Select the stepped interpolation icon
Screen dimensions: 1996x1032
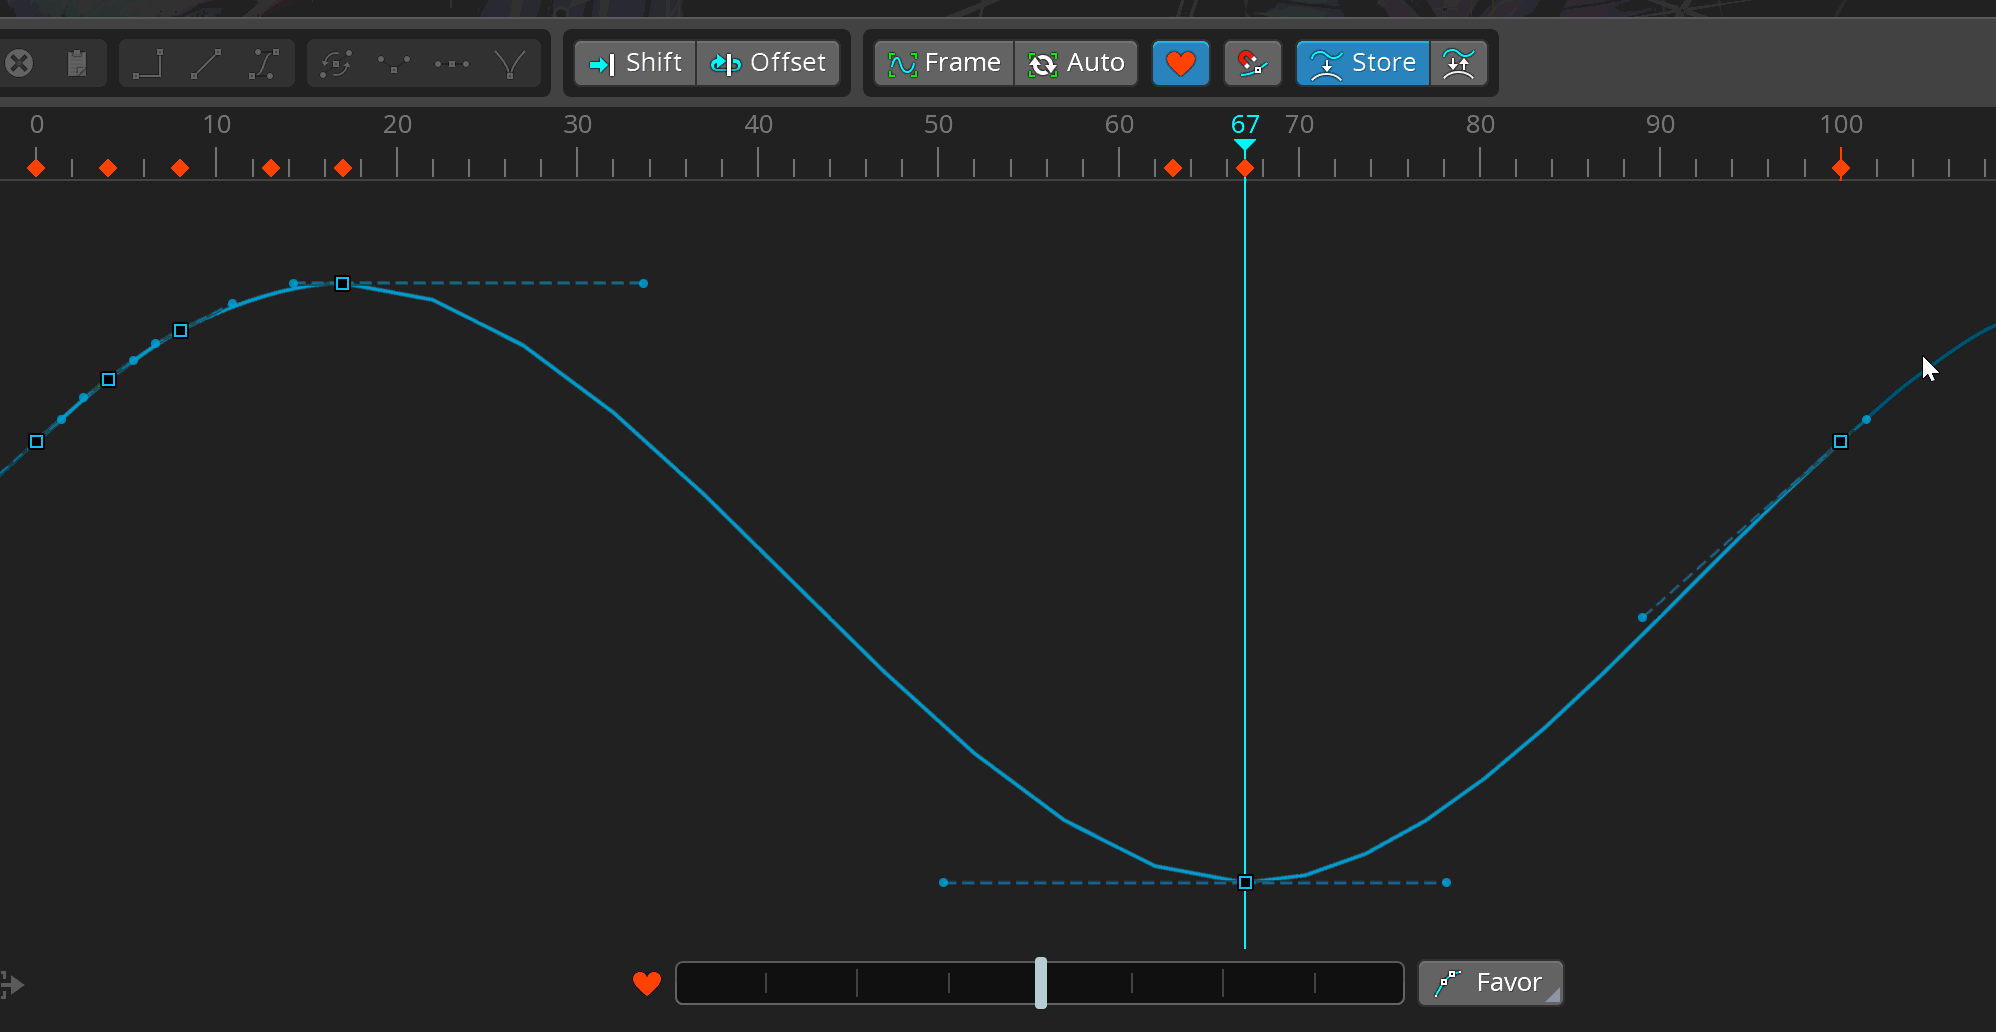tap(148, 63)
